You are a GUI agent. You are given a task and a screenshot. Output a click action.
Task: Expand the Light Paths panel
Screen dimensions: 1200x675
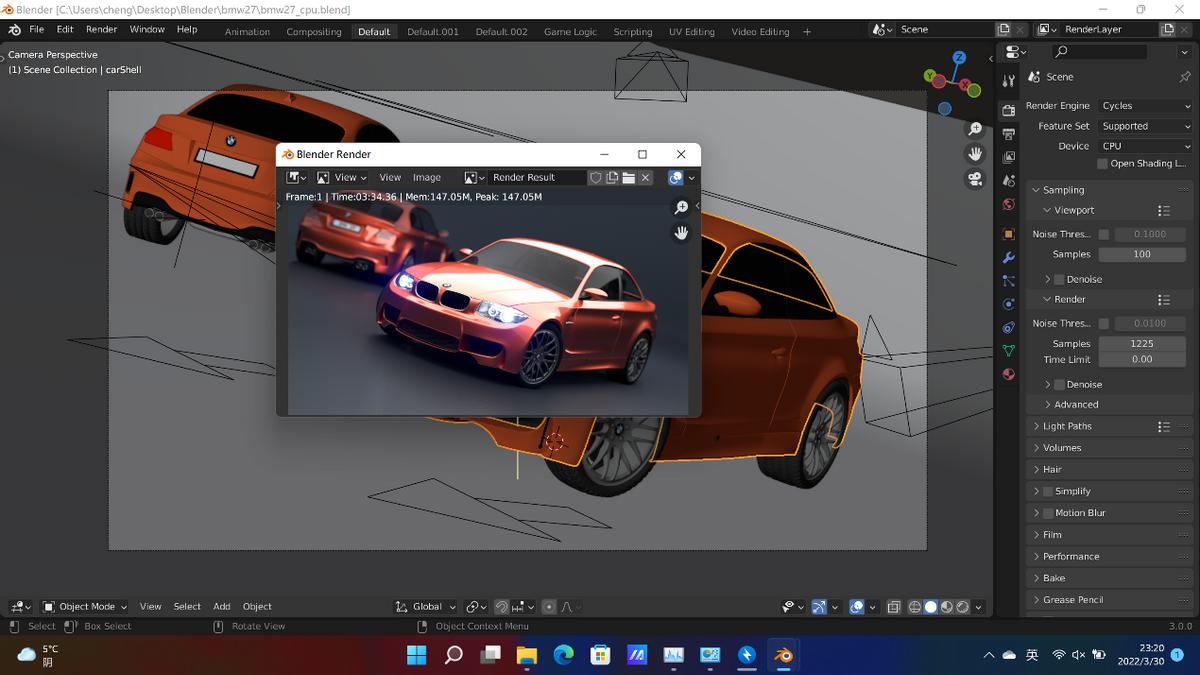[x=1067, y=426]
